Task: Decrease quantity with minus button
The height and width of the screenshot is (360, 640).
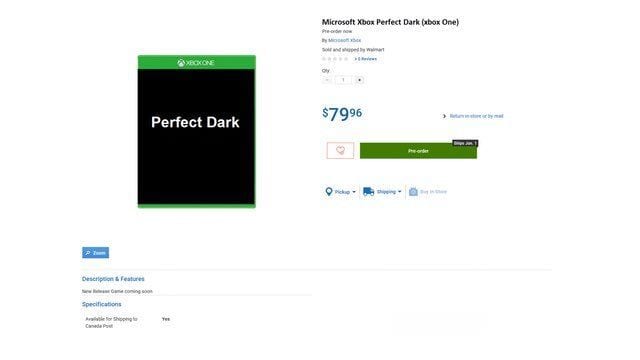Action: [327, 80]
